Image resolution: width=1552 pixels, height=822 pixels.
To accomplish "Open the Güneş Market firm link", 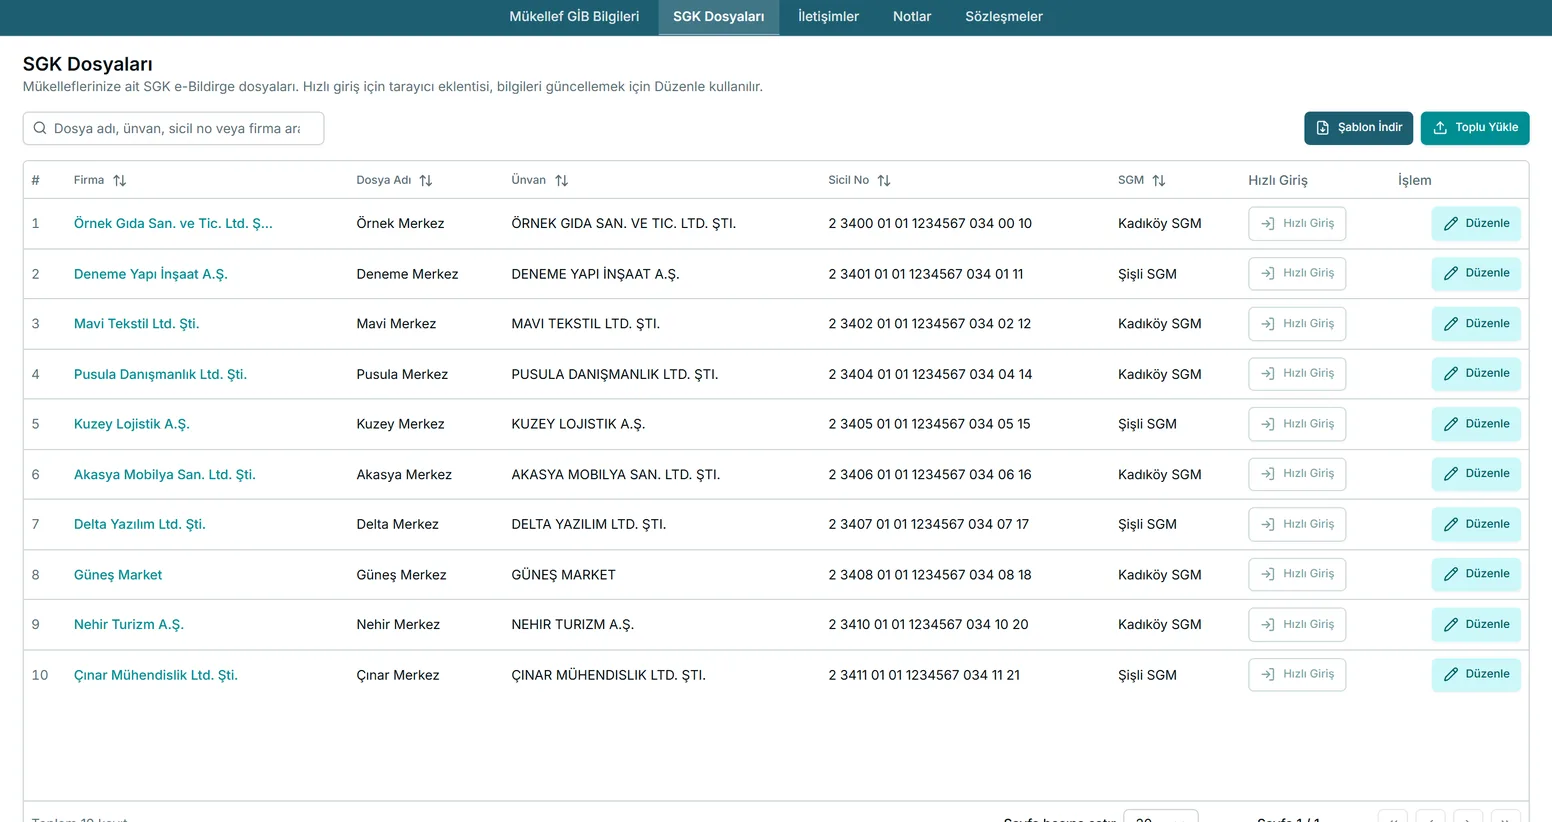I will click(118, 575).
